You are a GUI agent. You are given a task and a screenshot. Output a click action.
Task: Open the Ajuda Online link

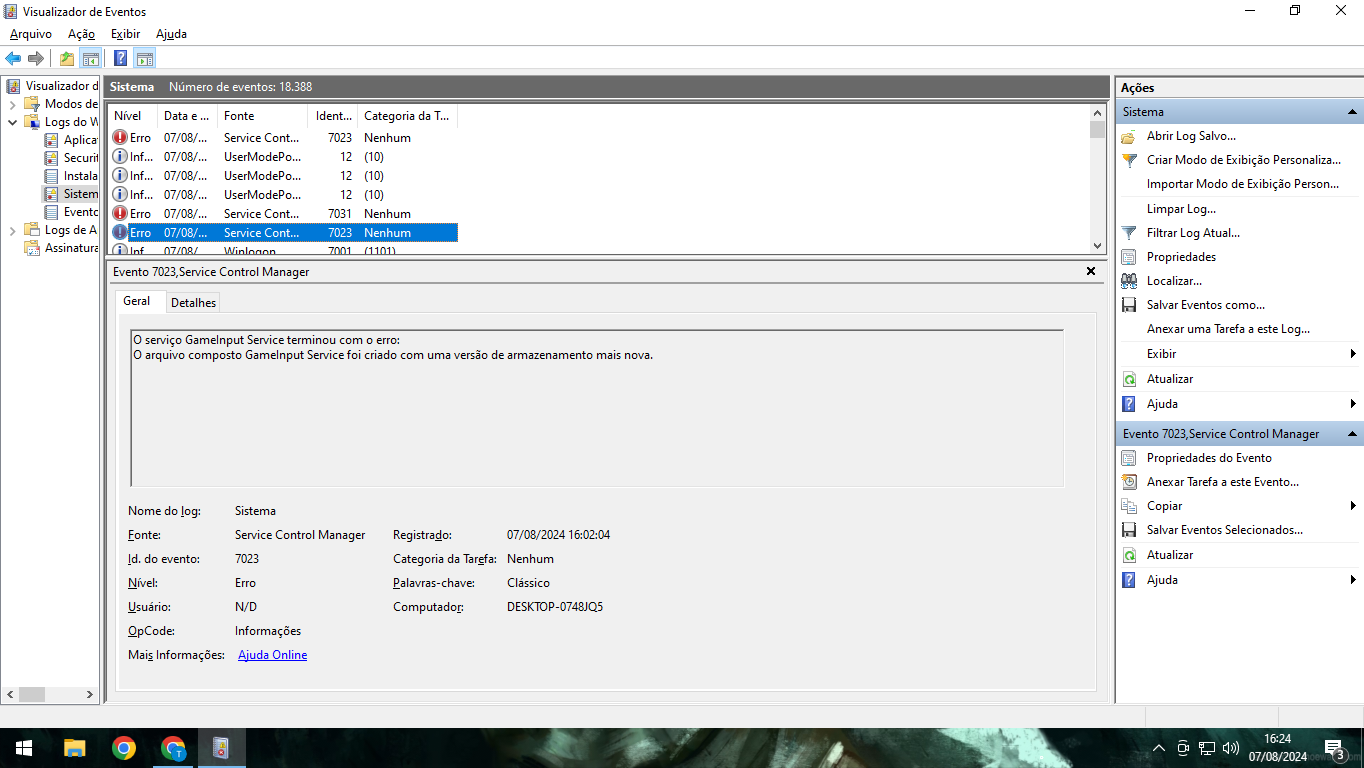pyautogui.click(x=272, y=655)
